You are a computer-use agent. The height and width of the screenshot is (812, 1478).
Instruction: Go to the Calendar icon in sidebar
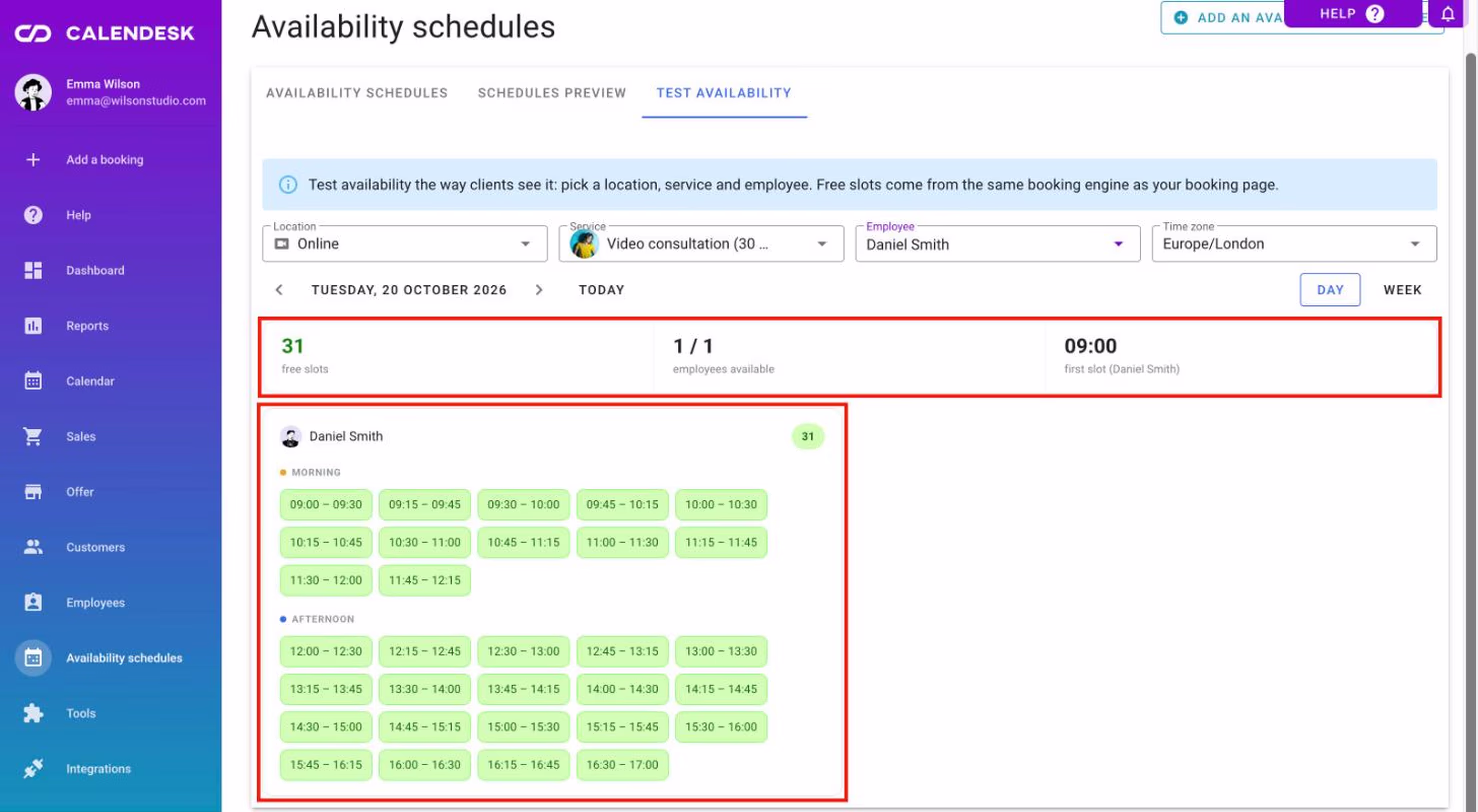pos(33,381)
